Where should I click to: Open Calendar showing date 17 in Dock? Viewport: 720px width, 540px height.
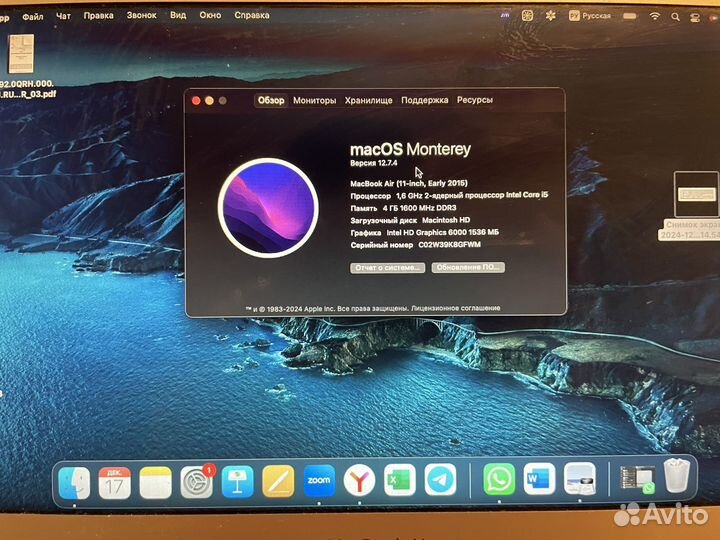(114, 483)
